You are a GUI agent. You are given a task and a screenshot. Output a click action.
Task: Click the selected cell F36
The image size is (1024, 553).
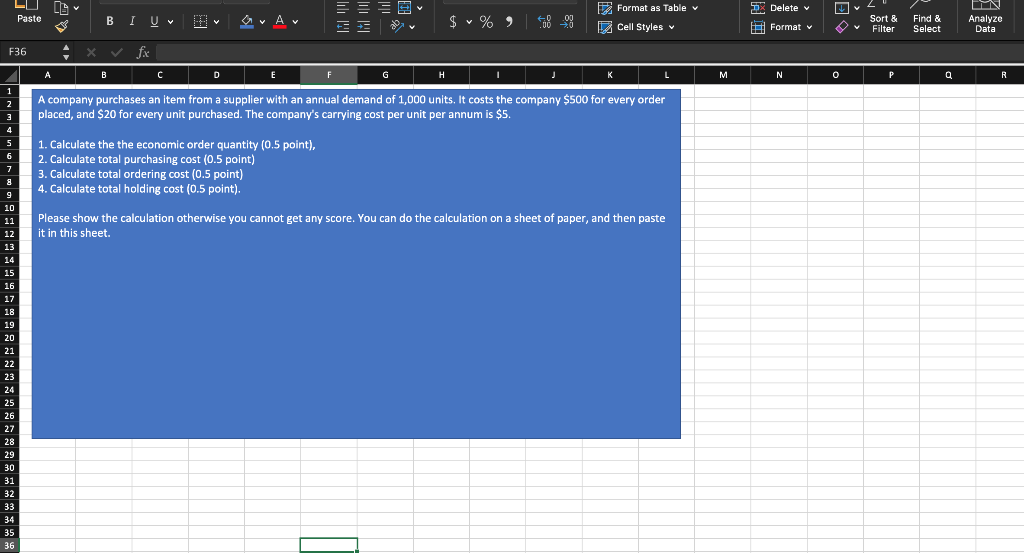328,545
